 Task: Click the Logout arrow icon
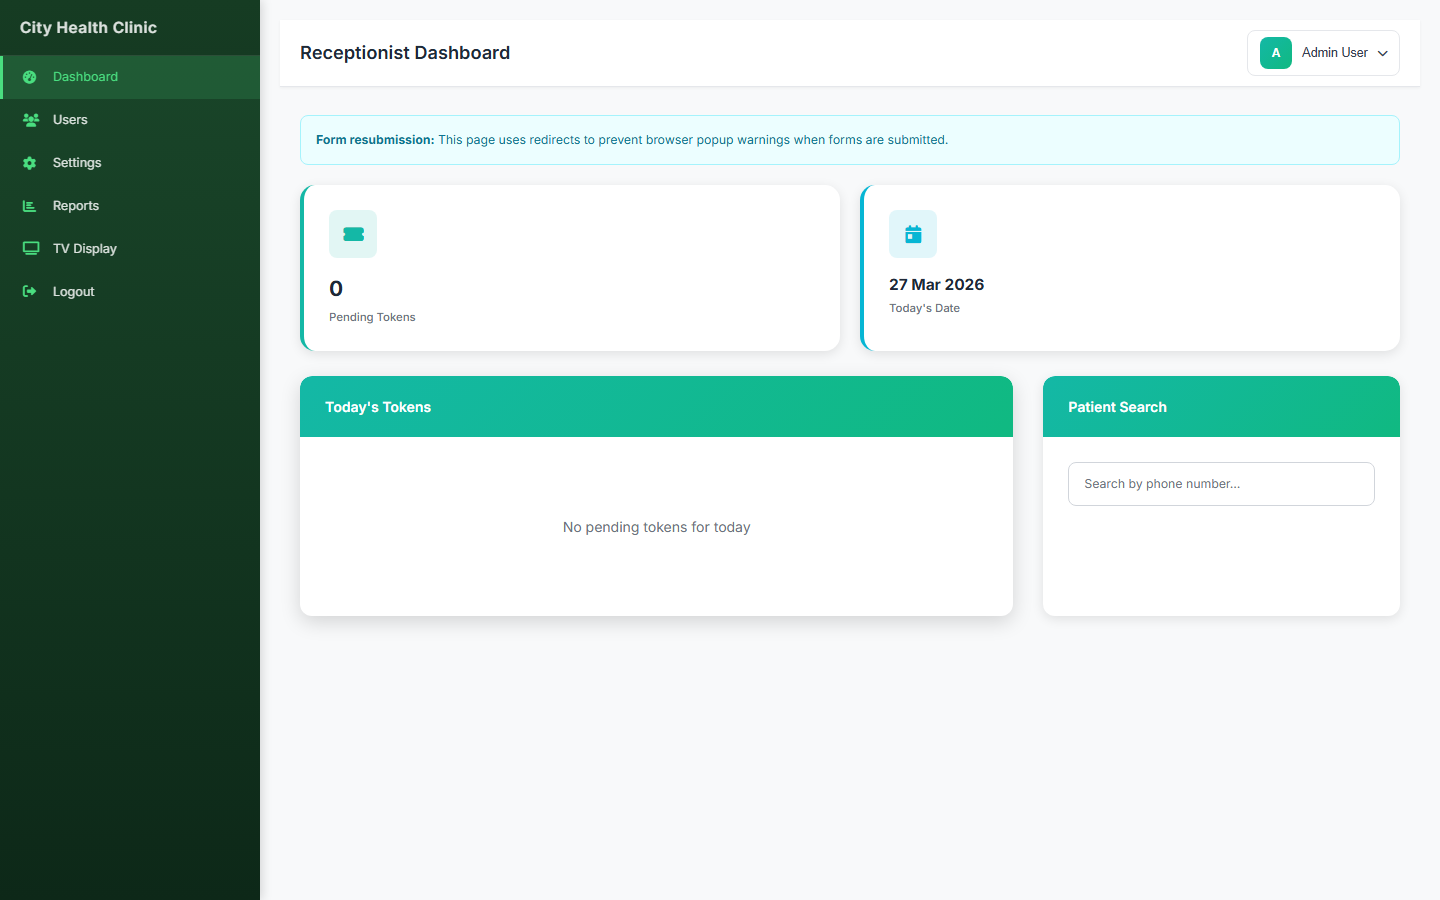[30, 292]
